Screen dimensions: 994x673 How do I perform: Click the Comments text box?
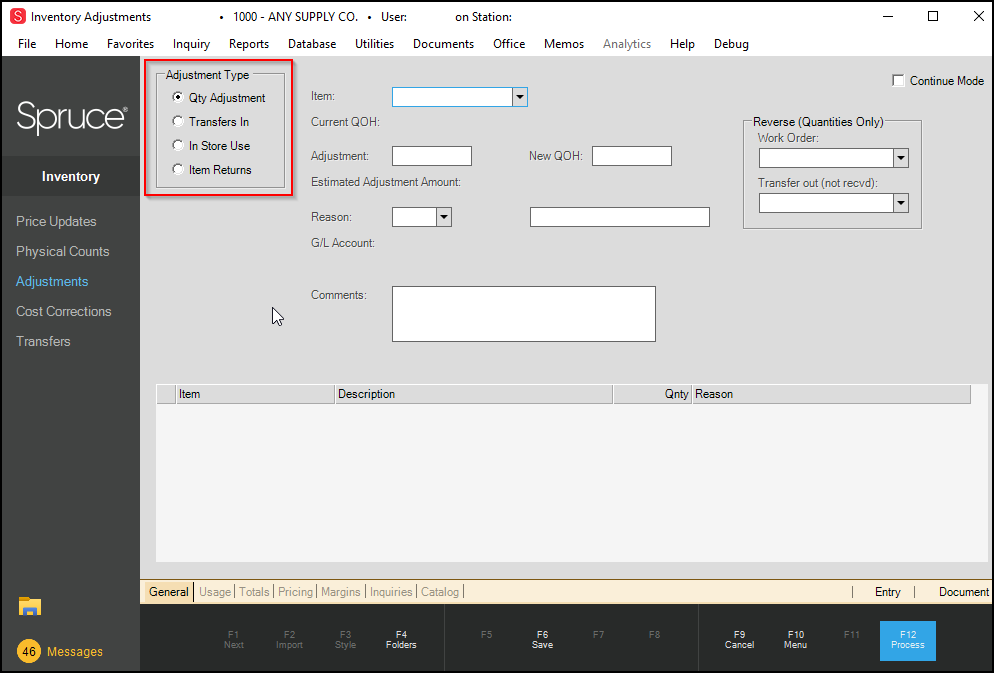524,314
